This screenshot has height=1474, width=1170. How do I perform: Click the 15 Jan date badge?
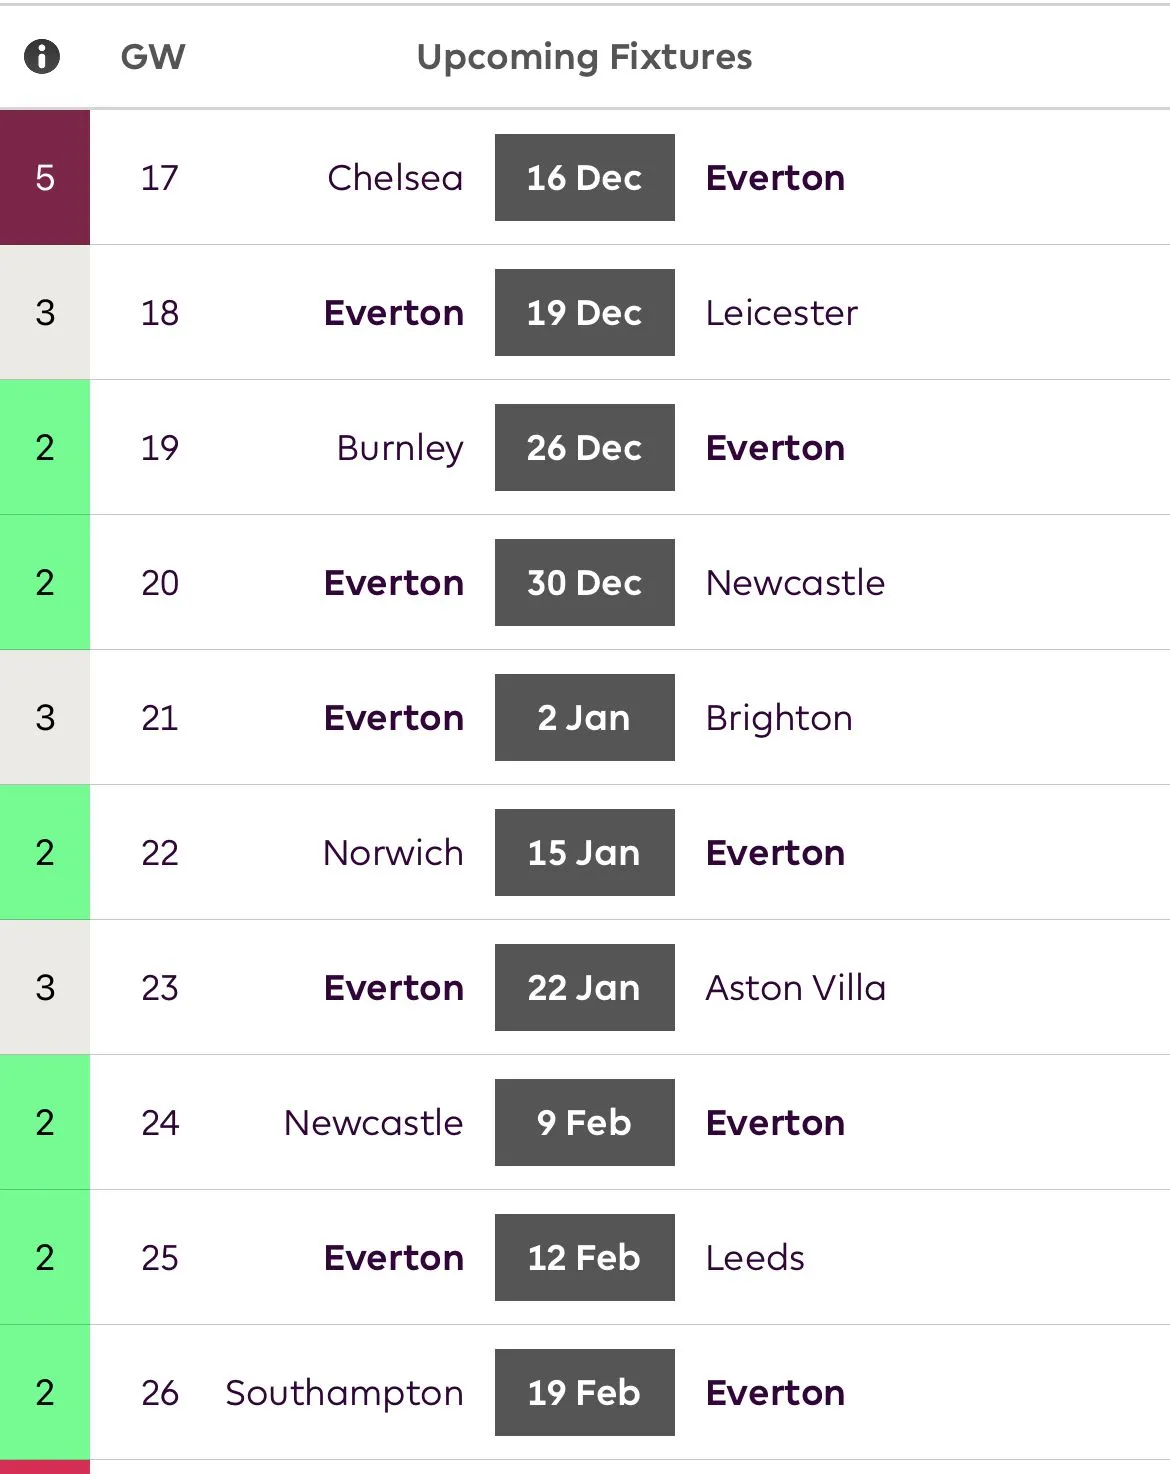click(584, 853)
